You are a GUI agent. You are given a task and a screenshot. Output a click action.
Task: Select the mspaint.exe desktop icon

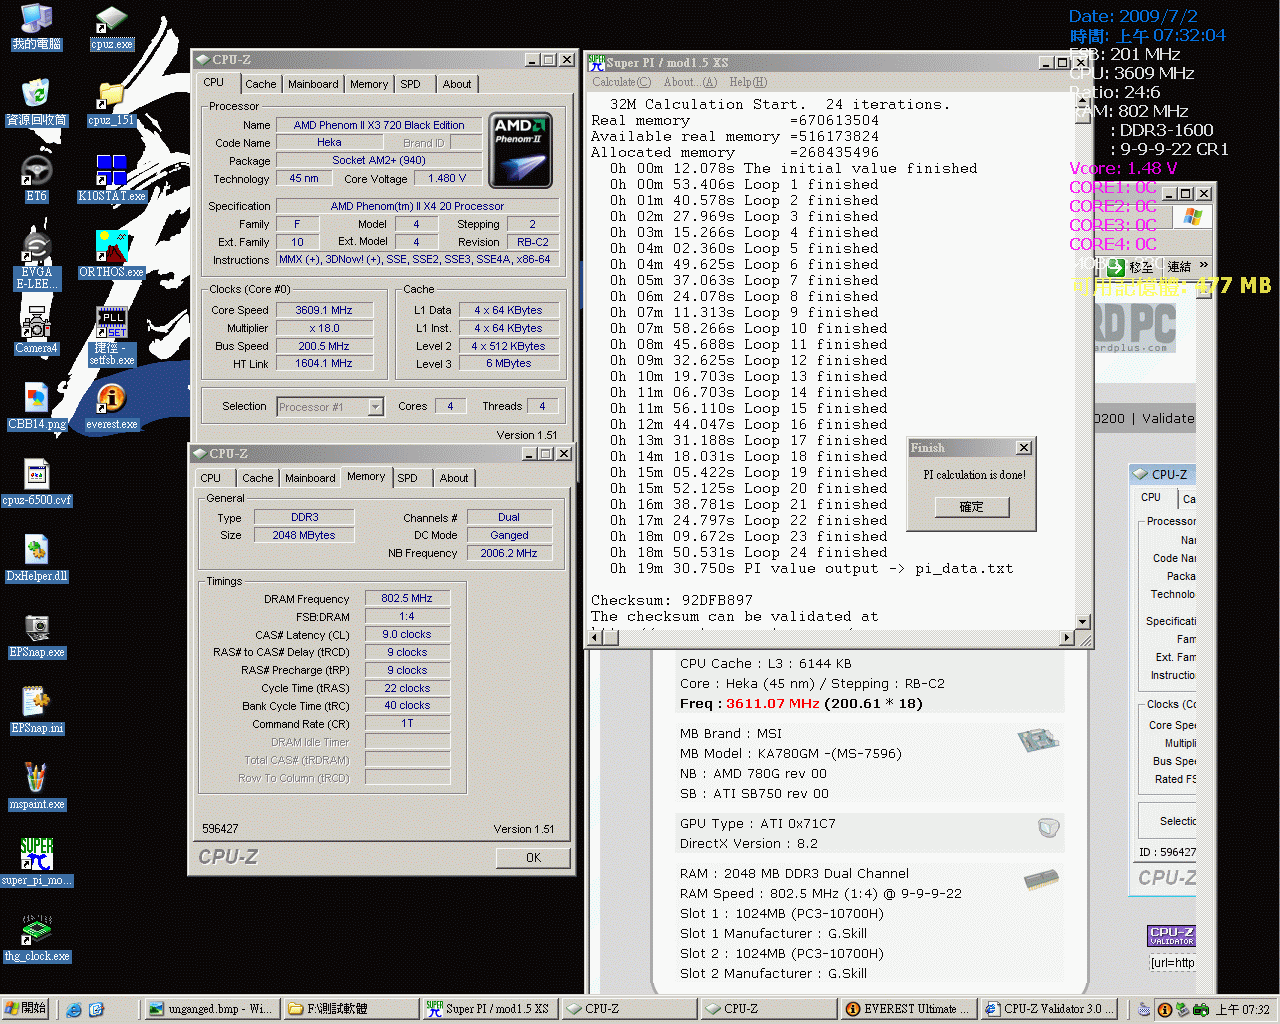pyautogui.click(x=36, y=787)
